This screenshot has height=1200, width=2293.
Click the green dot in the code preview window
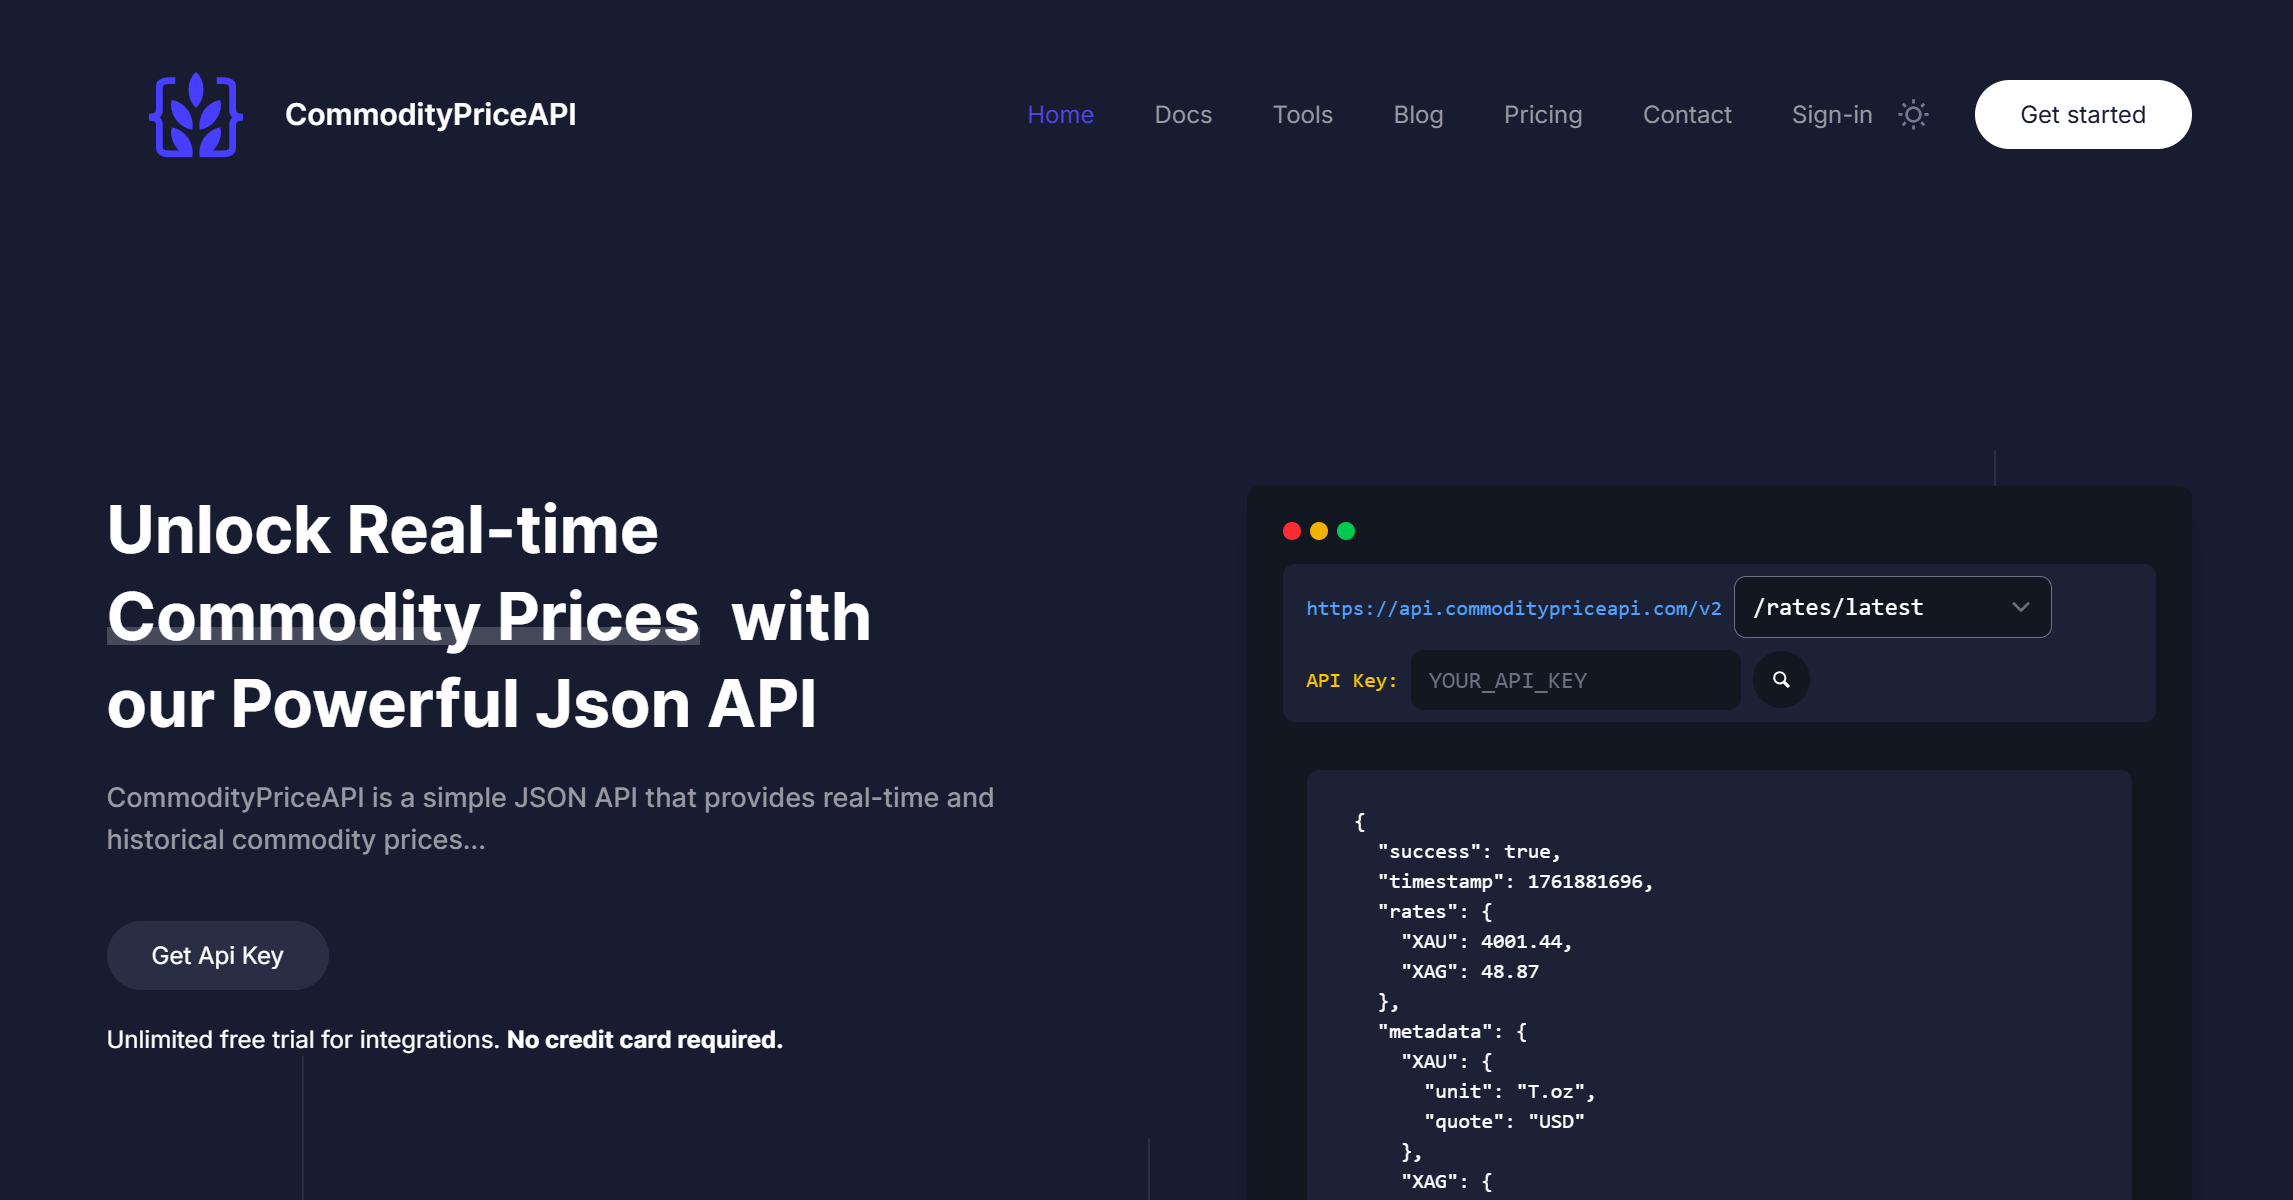pos(1347,531)
